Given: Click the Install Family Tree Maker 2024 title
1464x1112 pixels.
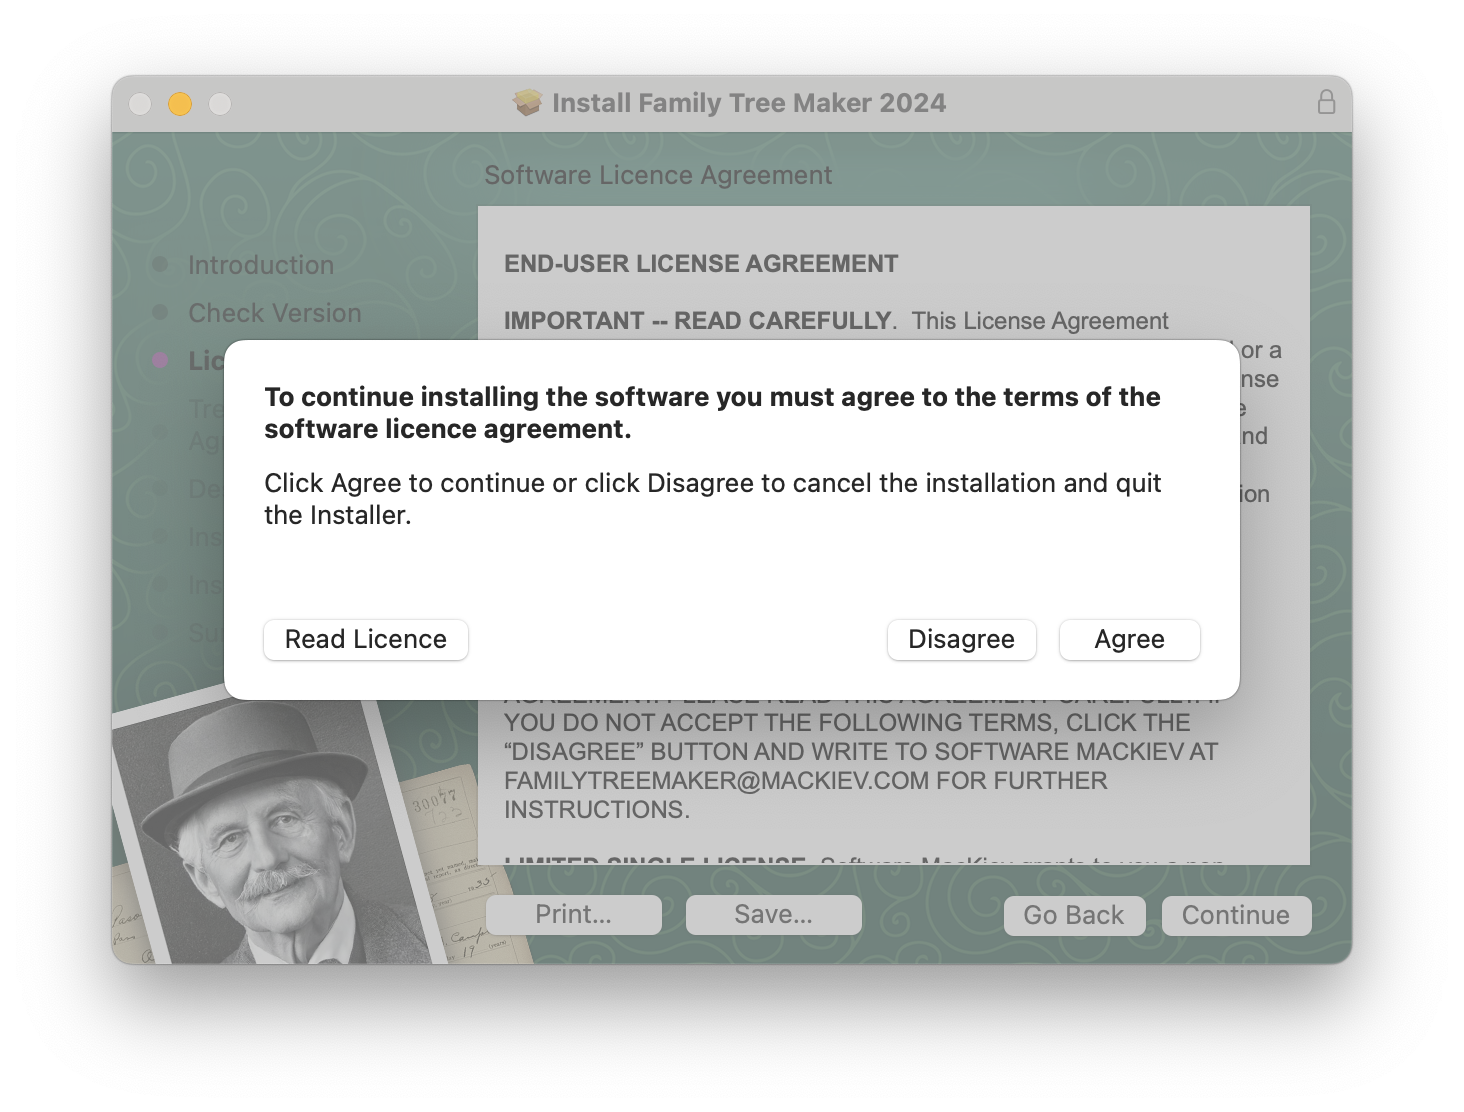Looking at the screenshot, I should pos(748,103).
